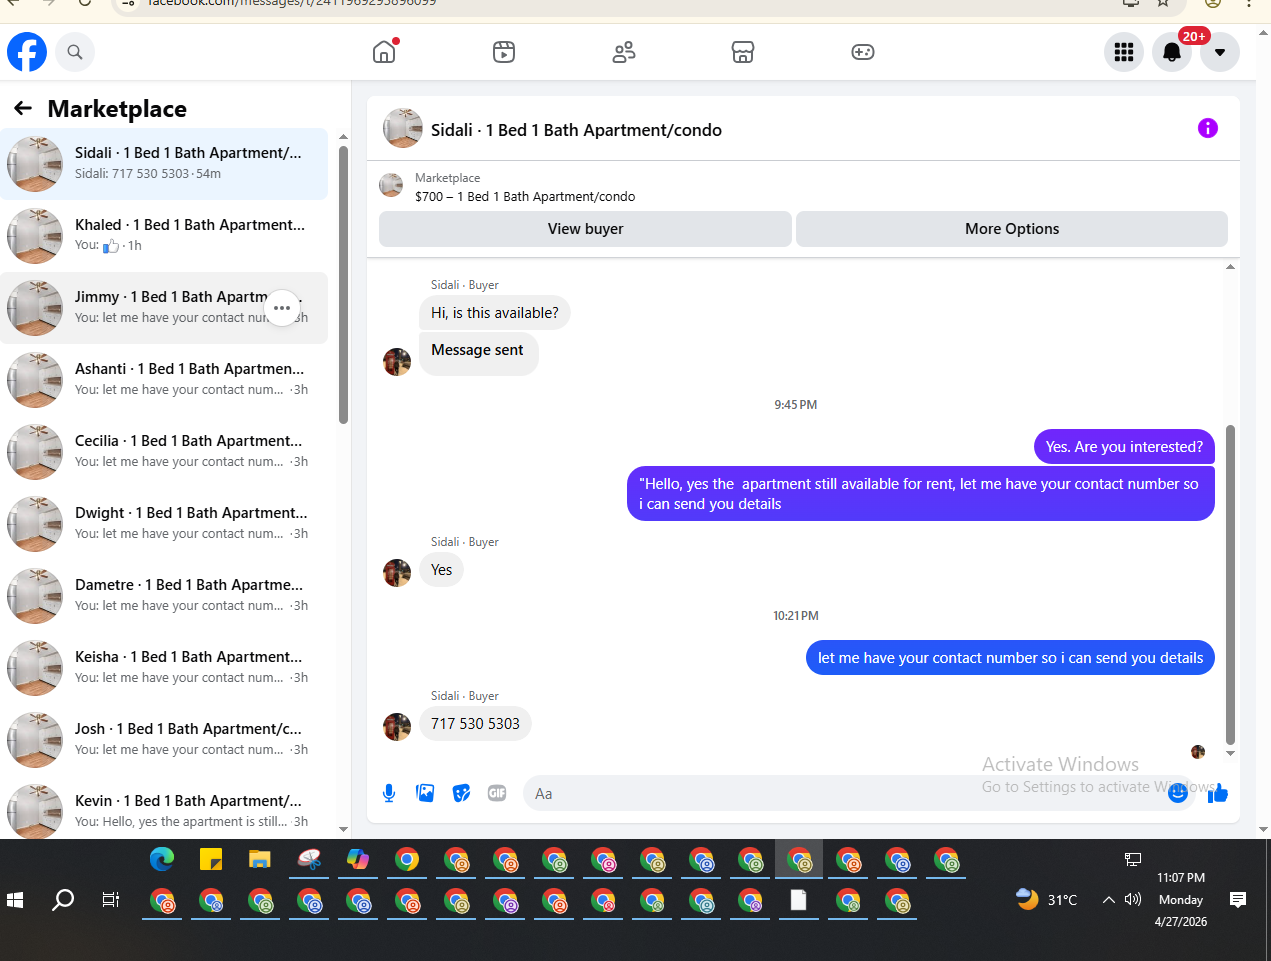
Task: Open Dwight conversation in the list
Action: click(x=164, y=524)
